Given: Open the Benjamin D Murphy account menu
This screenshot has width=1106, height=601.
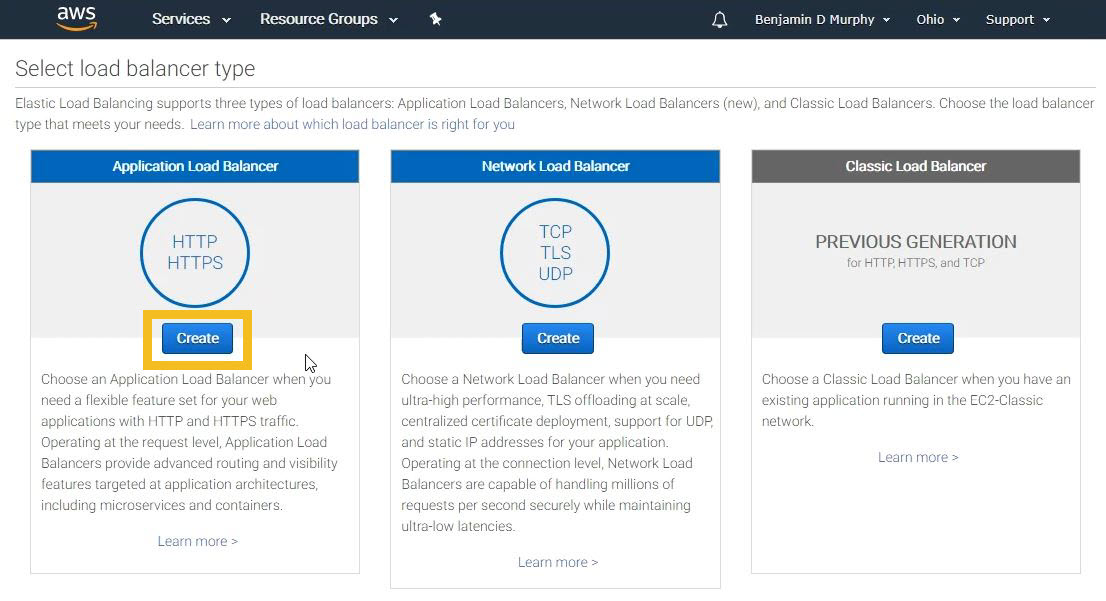Looking at the screenshot, I should point(822,20).
